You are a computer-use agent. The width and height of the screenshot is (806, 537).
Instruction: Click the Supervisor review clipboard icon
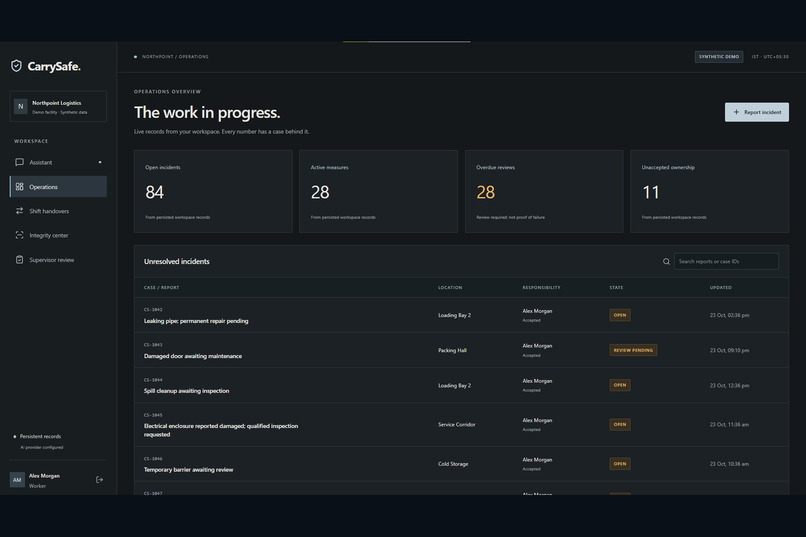(x=20, y=260)
